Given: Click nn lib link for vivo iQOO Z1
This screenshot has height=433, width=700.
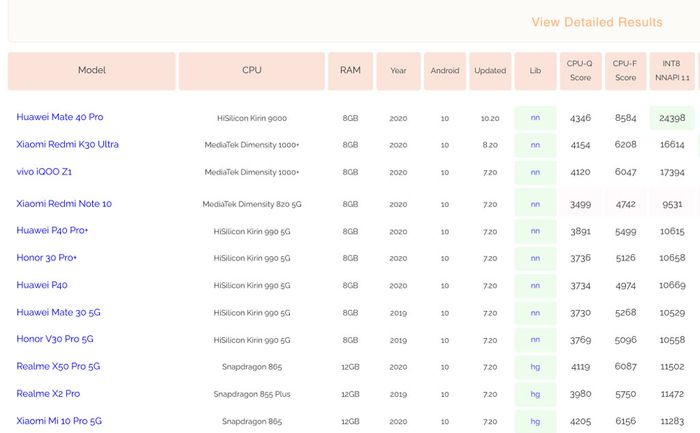Looking at the screenshot, I should point(535,172).
